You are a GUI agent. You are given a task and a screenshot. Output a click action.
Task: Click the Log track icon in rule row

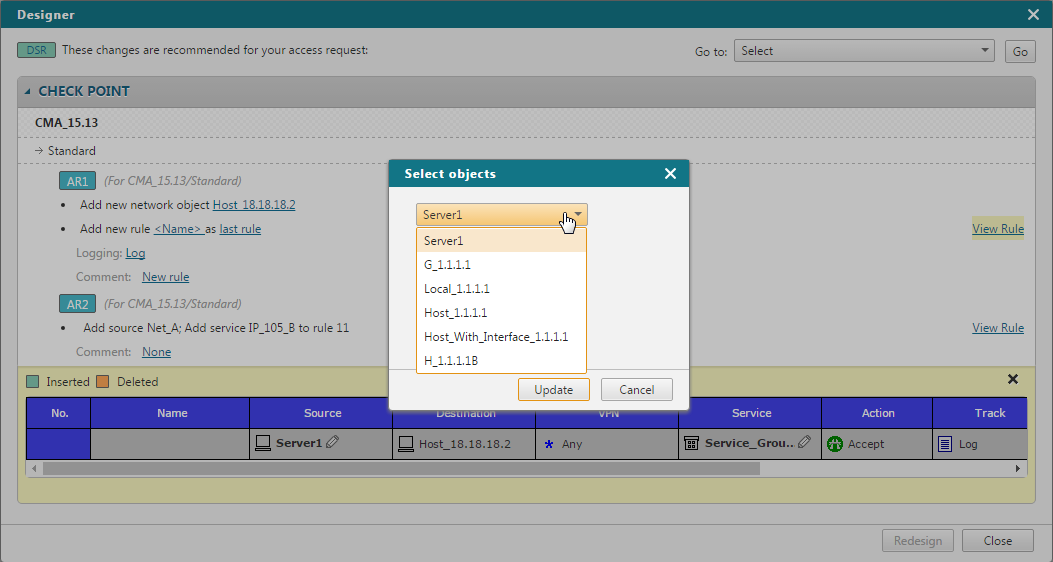pos(945,443)
